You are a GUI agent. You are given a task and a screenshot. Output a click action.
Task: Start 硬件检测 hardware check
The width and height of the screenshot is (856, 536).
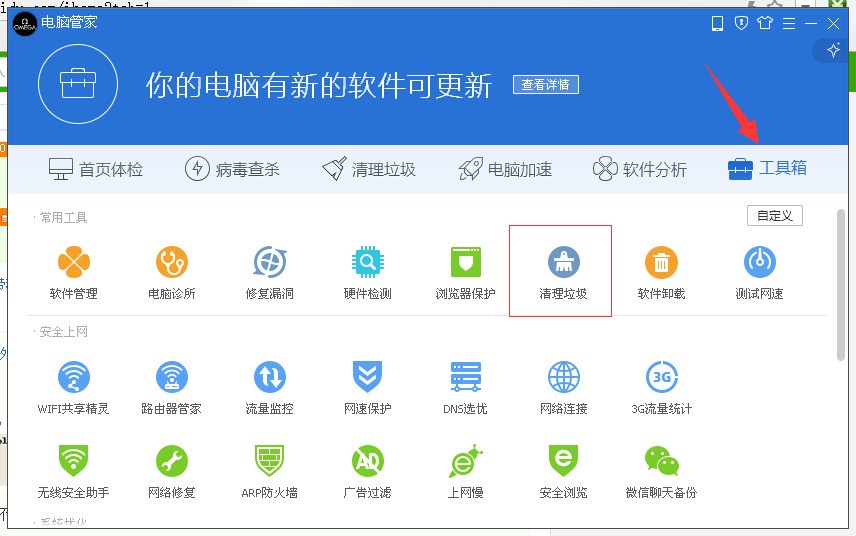(x=367, y=273)
